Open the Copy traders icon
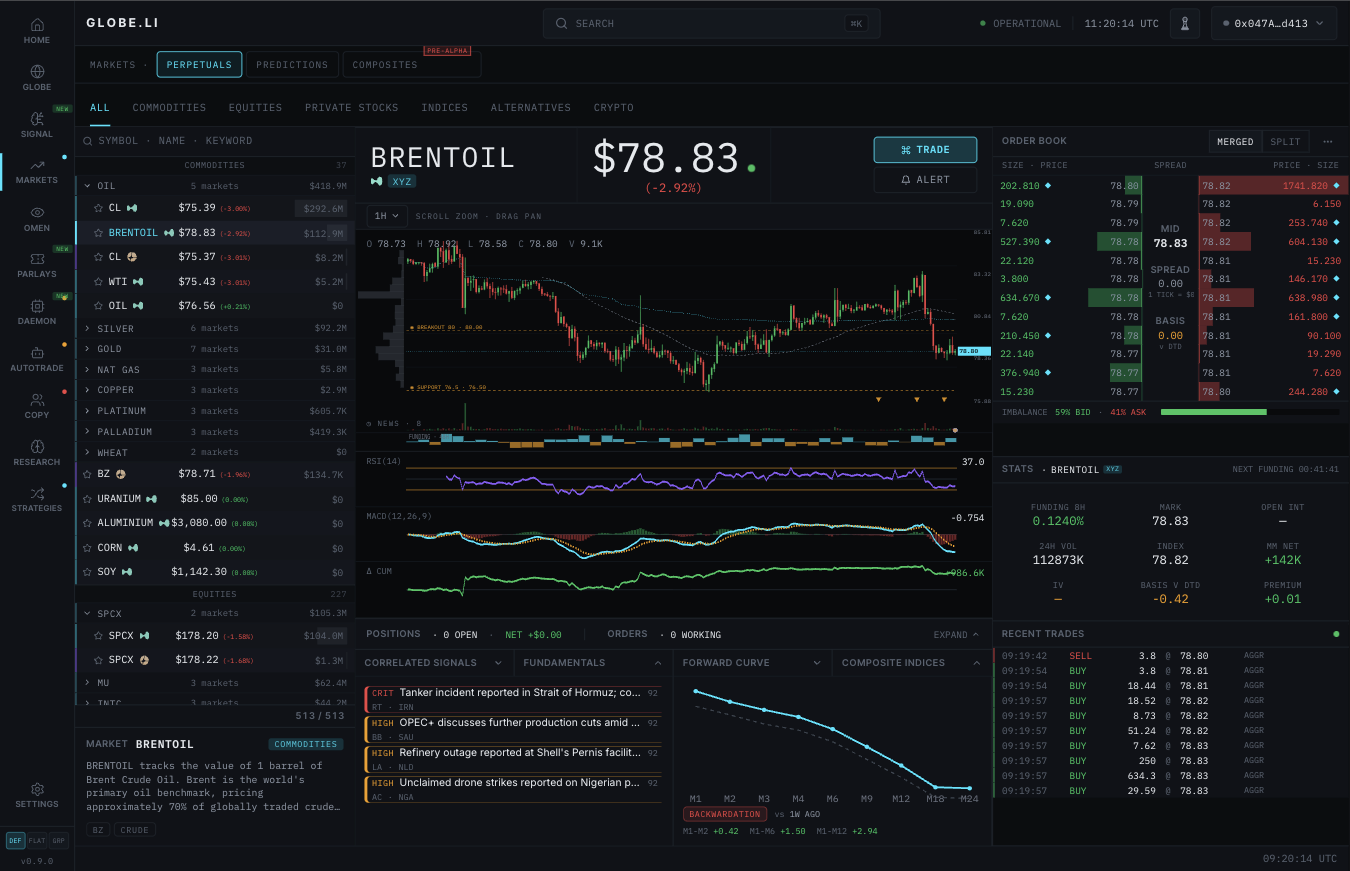1350x871 pixels. pos(37,406)
